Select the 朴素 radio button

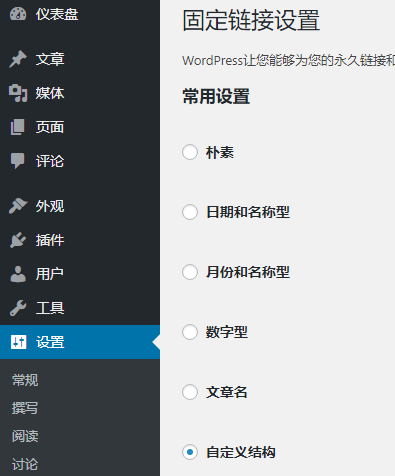(x=190, y=152)
